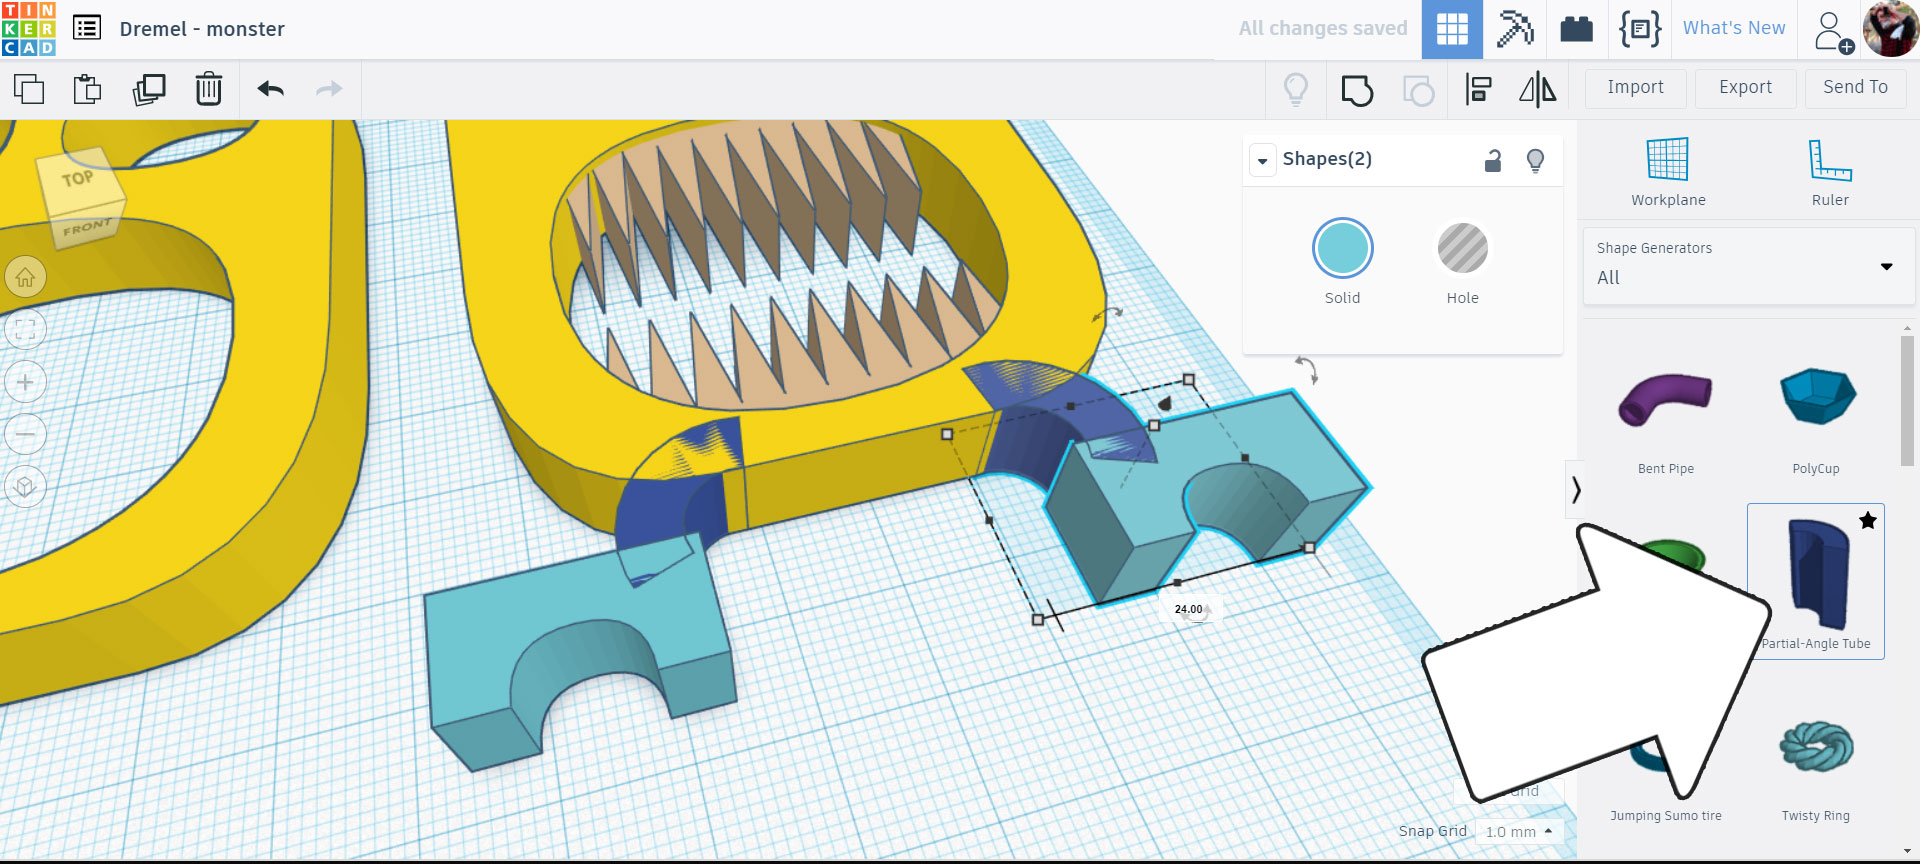
Task: Select the Workplane tool
Action: coord(1668,172)
